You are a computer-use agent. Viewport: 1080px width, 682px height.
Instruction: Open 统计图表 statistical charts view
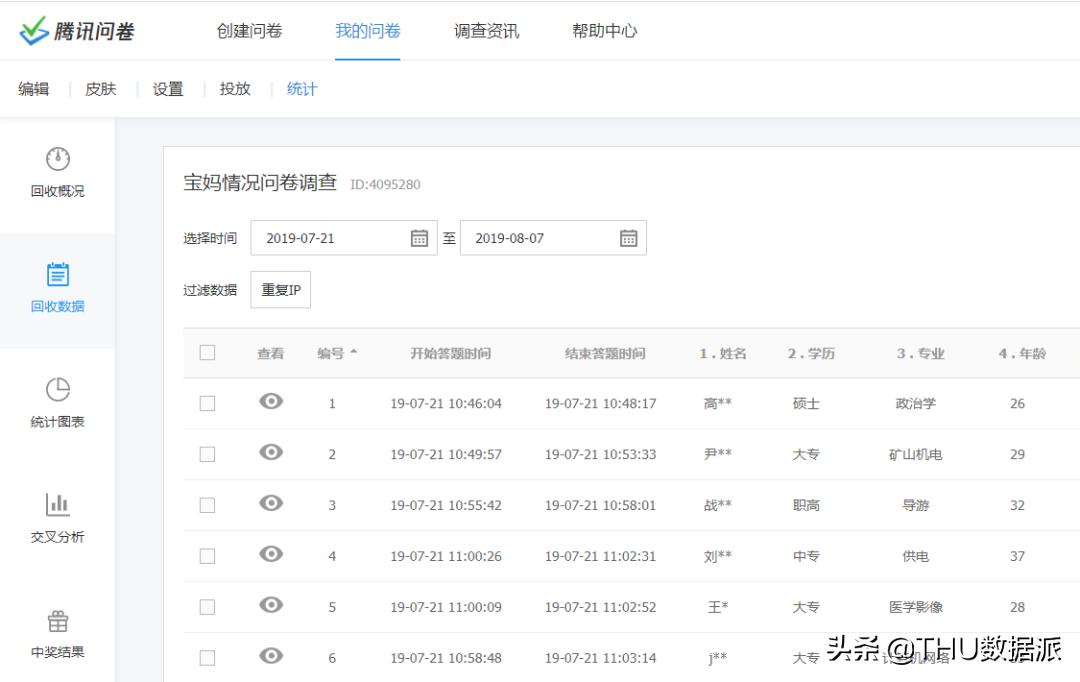pos(57,405)
